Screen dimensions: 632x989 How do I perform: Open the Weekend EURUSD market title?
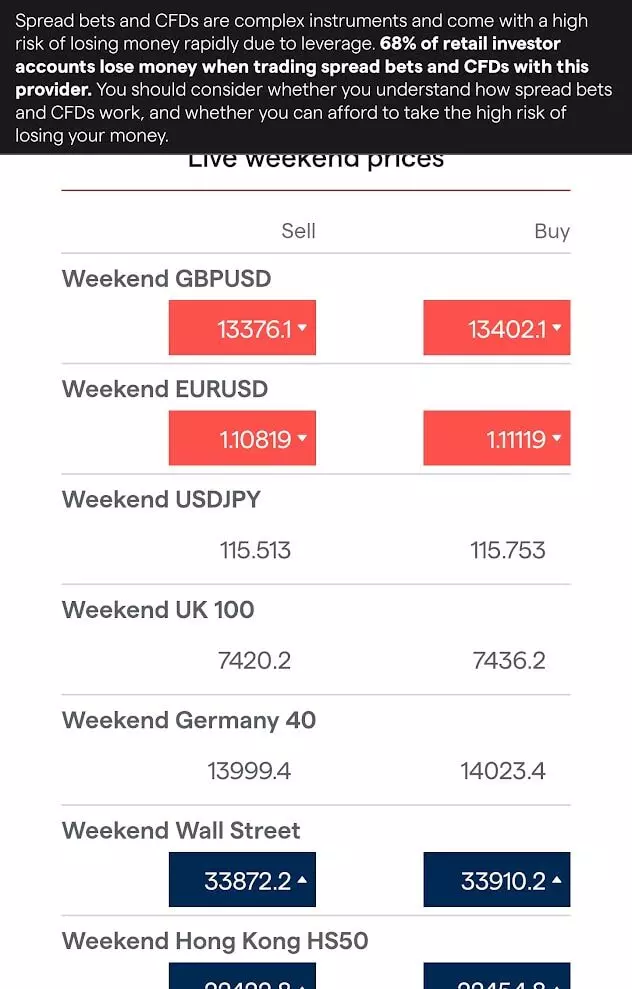165,389
